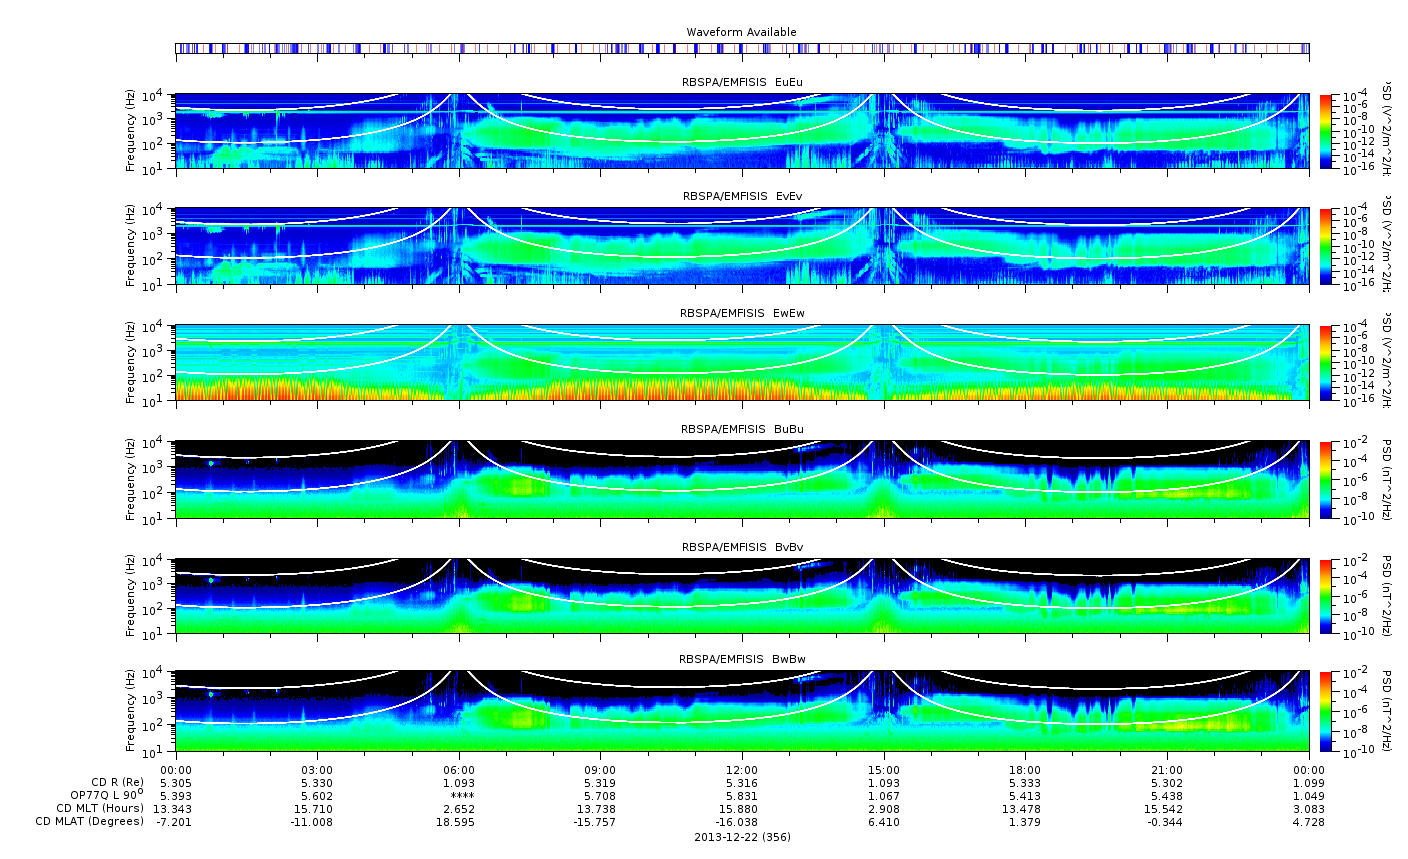
Task: Click the EuEu spectrogram panel
Action: pos(742,131)
